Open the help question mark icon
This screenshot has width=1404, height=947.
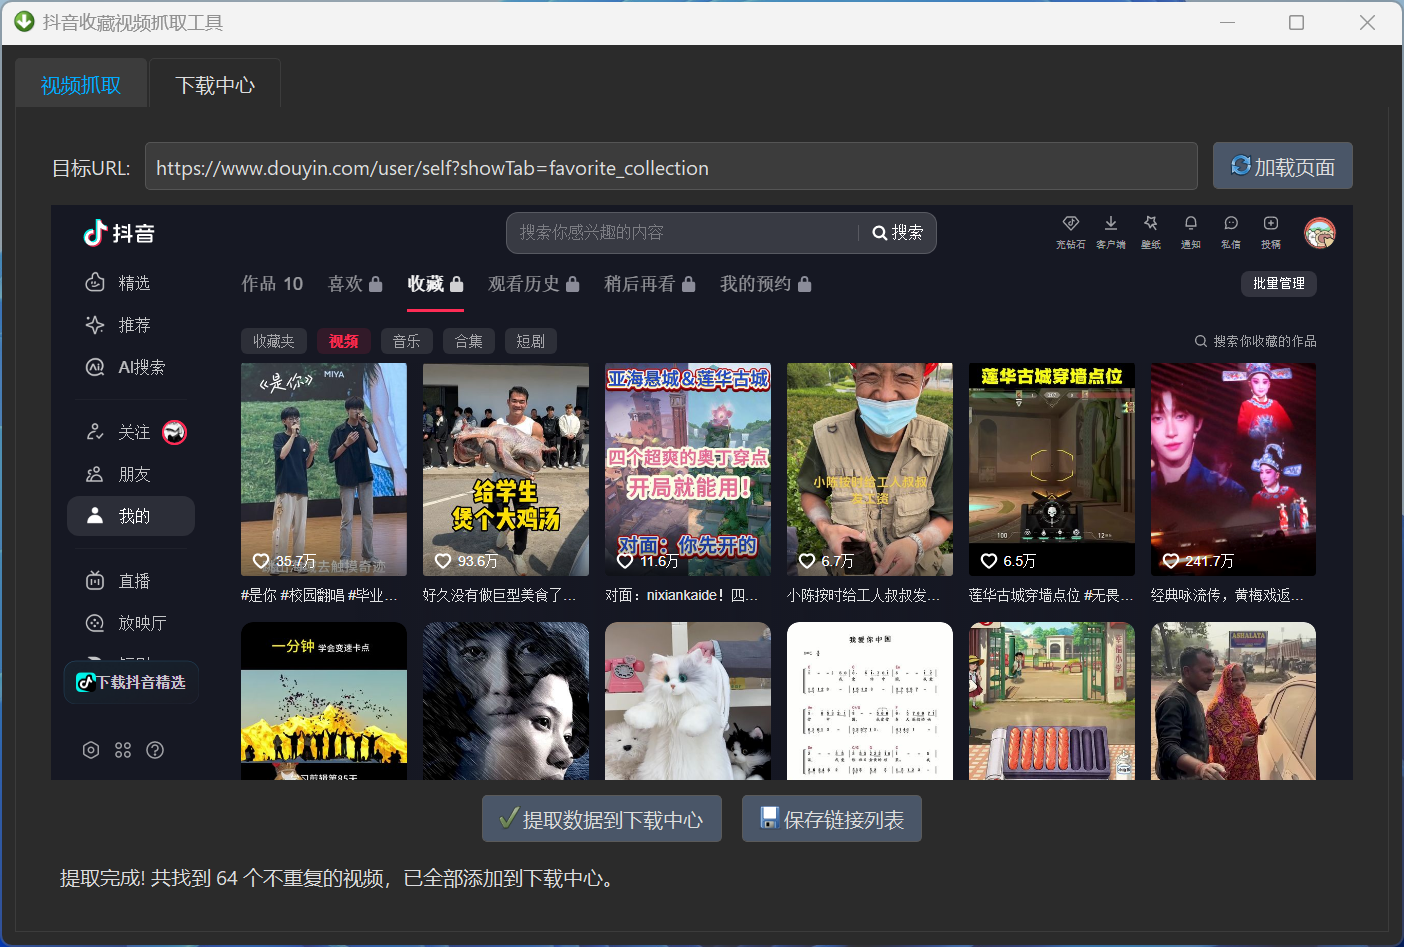tap(155, 750)
